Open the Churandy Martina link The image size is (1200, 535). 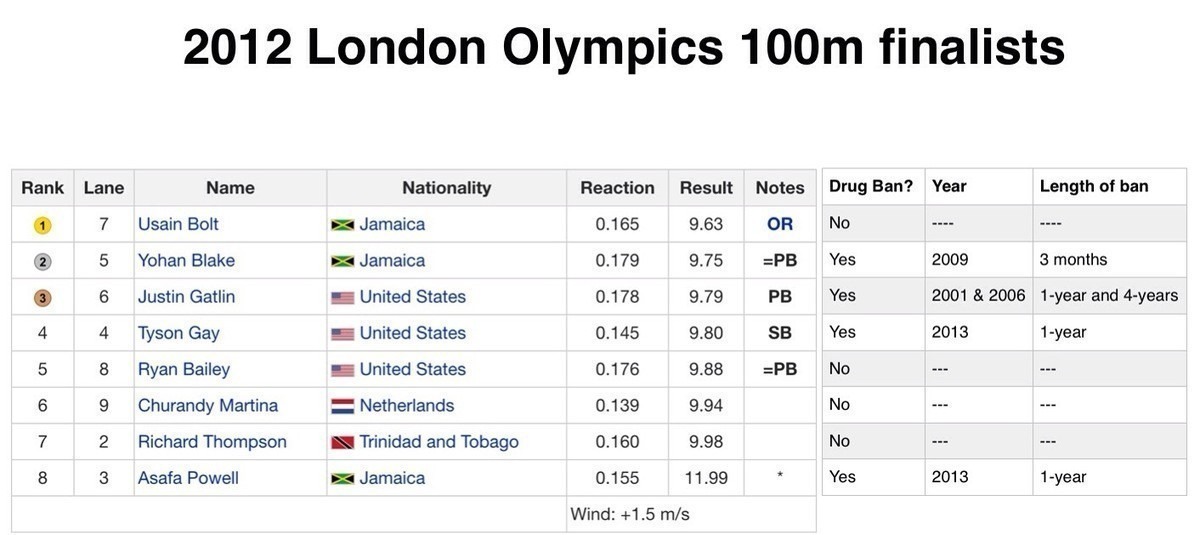208,405
